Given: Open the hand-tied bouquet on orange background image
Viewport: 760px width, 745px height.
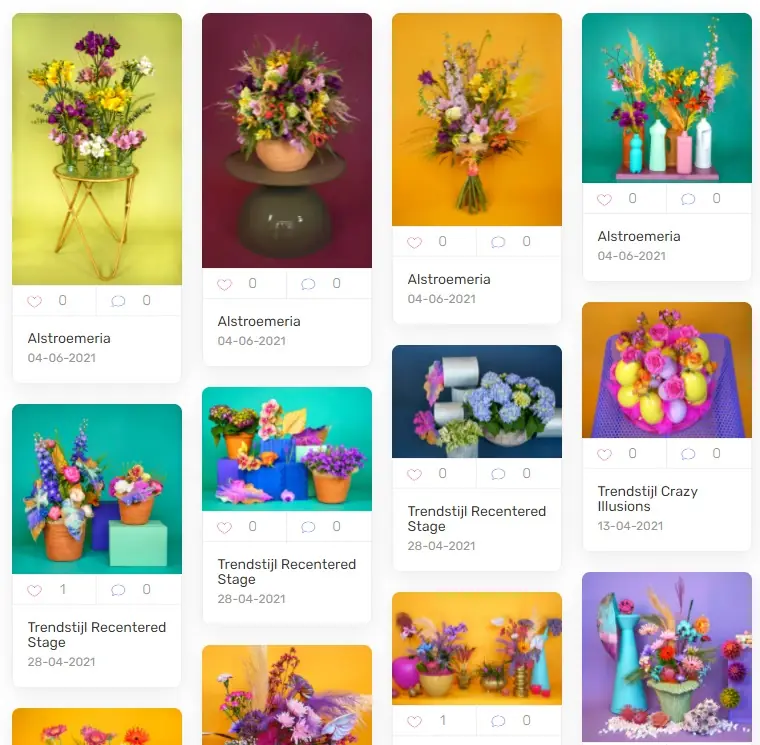Looking at the screenshot, I should 477,120.
